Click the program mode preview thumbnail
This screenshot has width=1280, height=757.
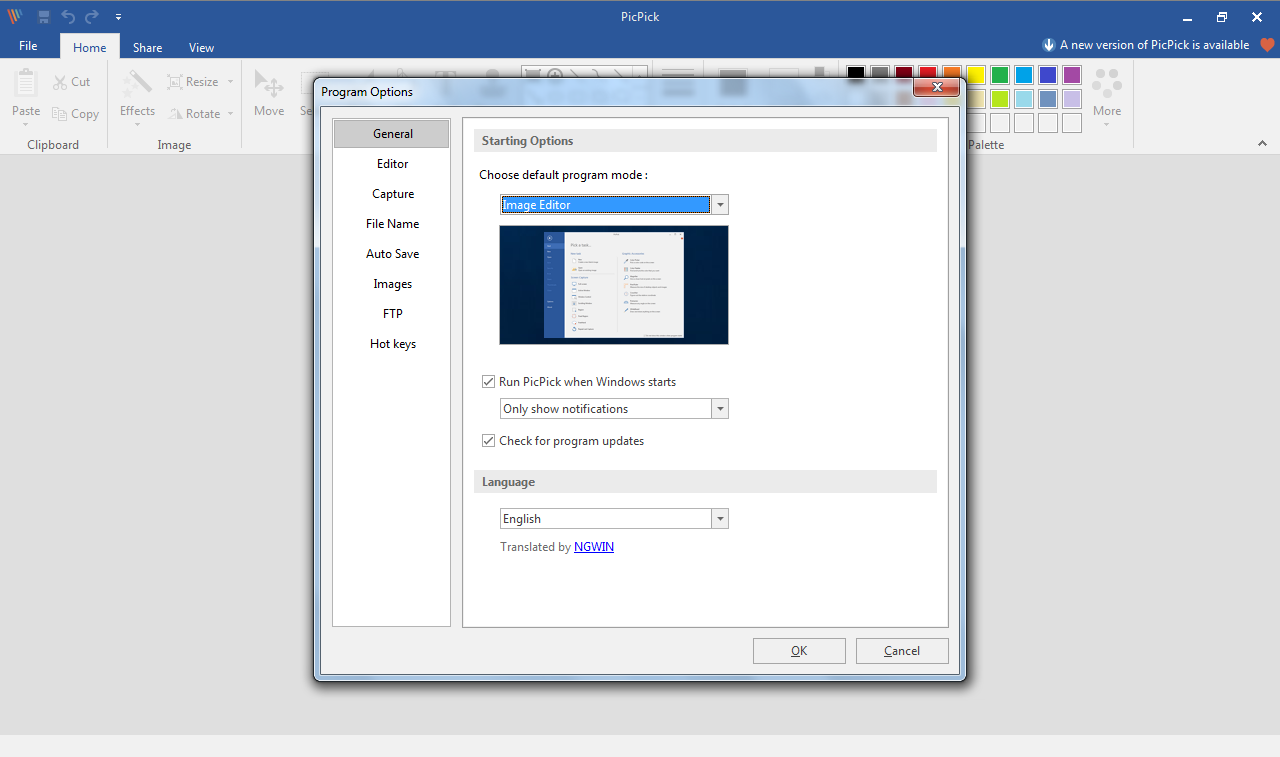(614, 285)
